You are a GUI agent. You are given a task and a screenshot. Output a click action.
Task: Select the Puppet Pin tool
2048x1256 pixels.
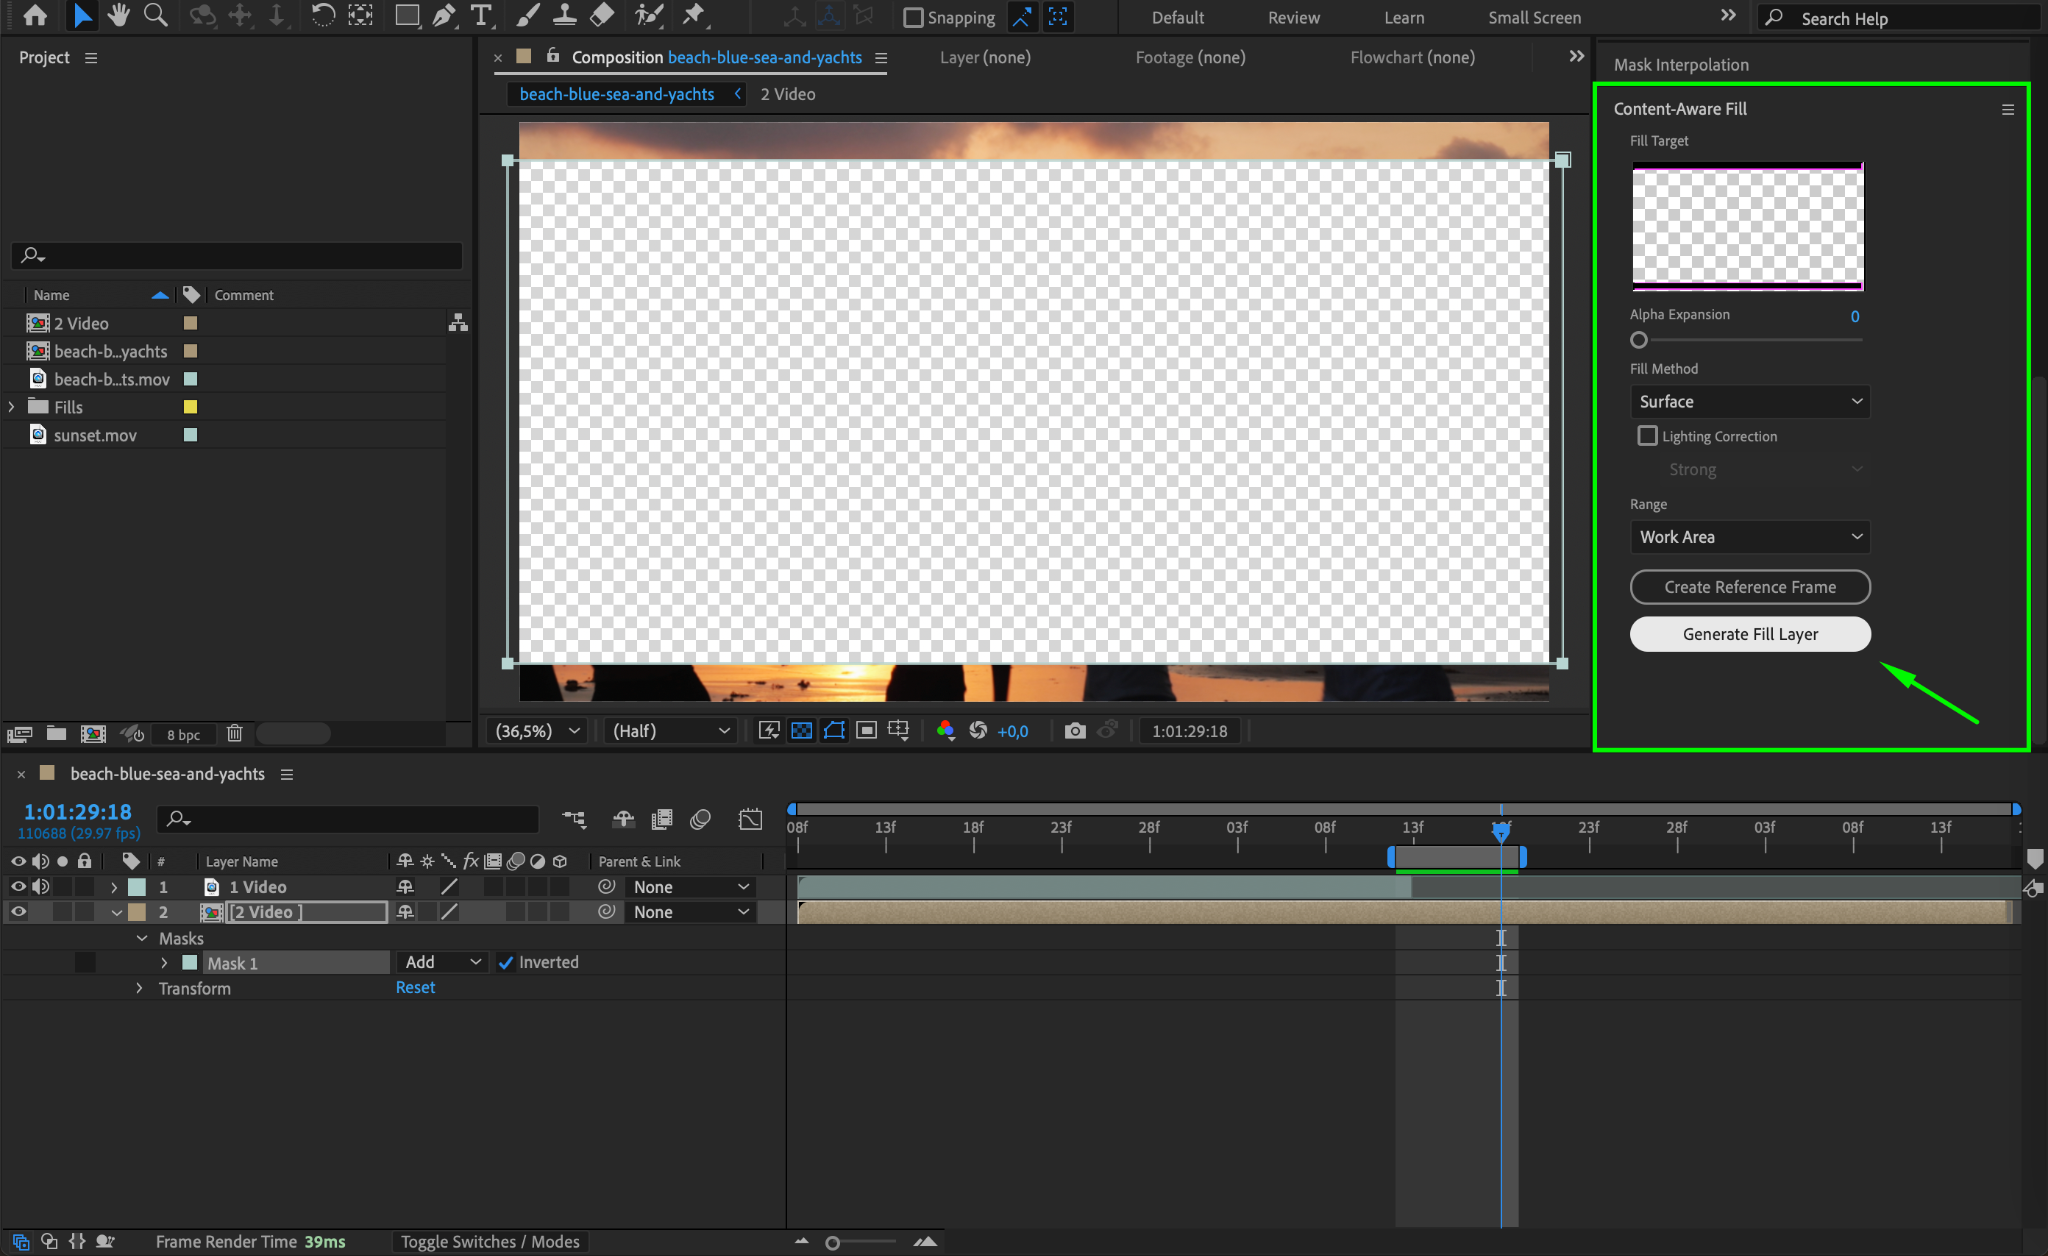693,16
